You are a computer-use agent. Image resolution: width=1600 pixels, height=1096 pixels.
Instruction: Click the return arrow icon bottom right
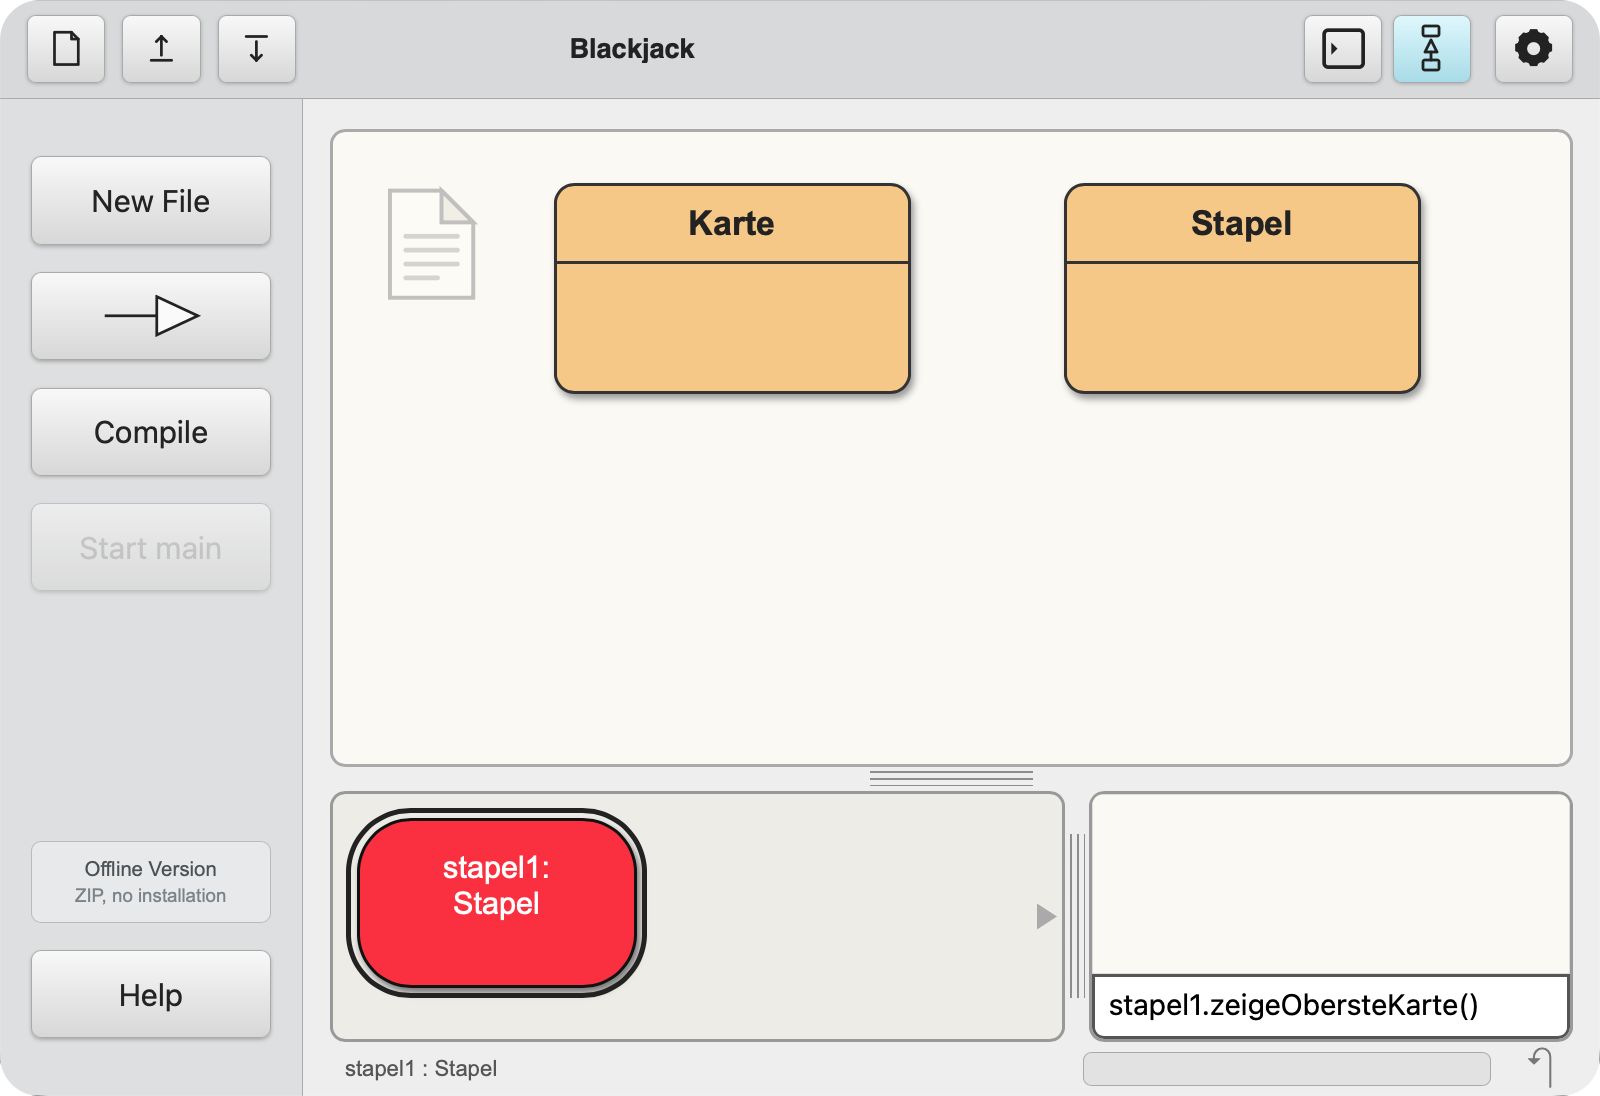point(1541,1067)
